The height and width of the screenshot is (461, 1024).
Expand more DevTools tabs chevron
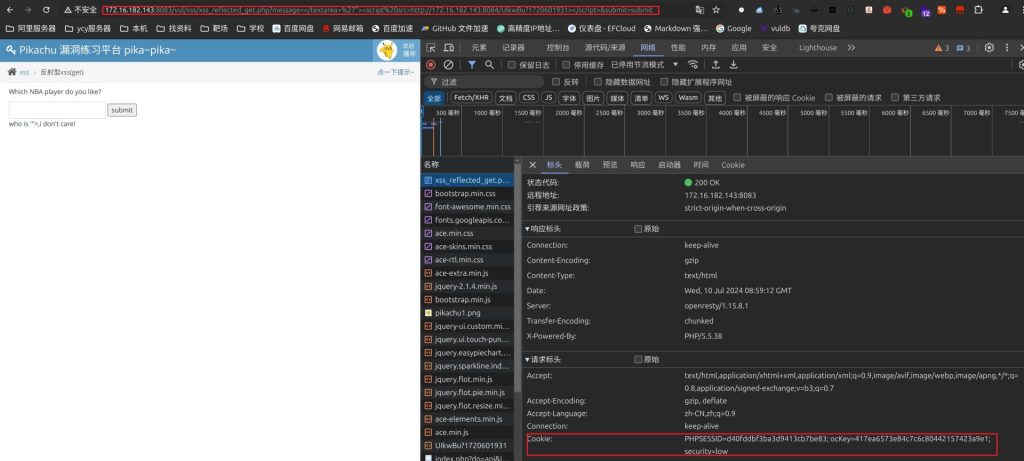point(852,48)
